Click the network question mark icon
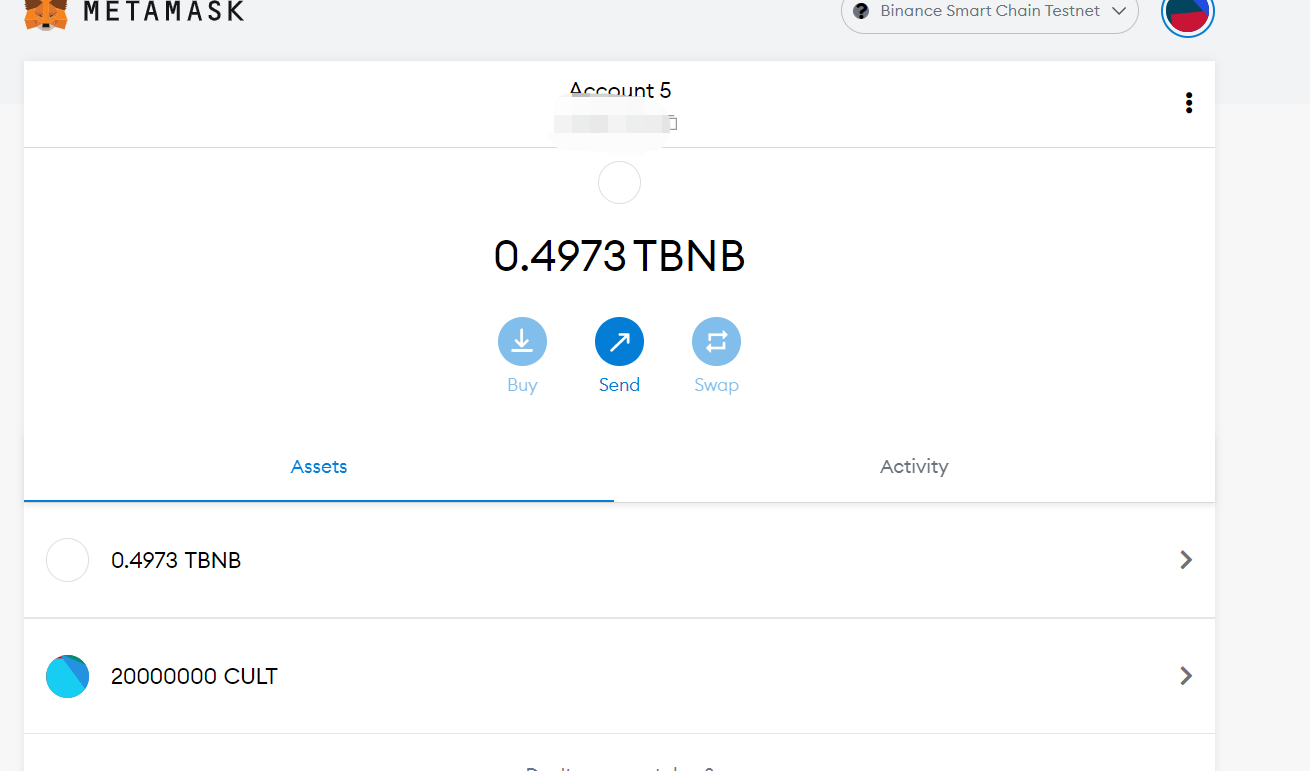The height and width of the screenshot is (771, 1310). pyautogui.click(x=861, y=11)
